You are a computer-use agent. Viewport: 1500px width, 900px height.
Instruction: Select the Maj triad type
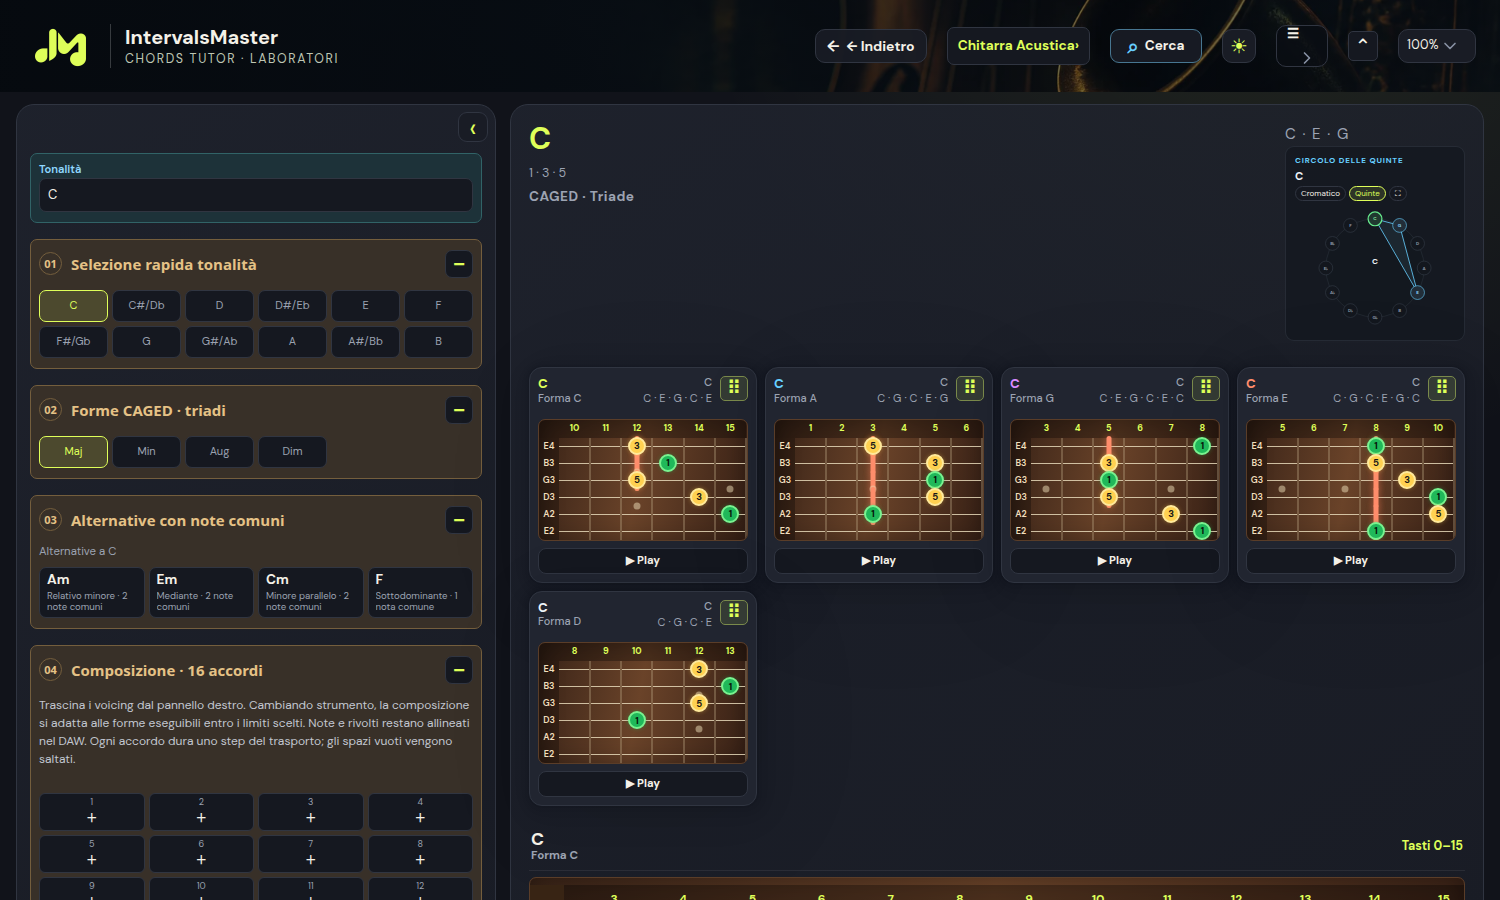pyautogui.click(x=73, y=452)
